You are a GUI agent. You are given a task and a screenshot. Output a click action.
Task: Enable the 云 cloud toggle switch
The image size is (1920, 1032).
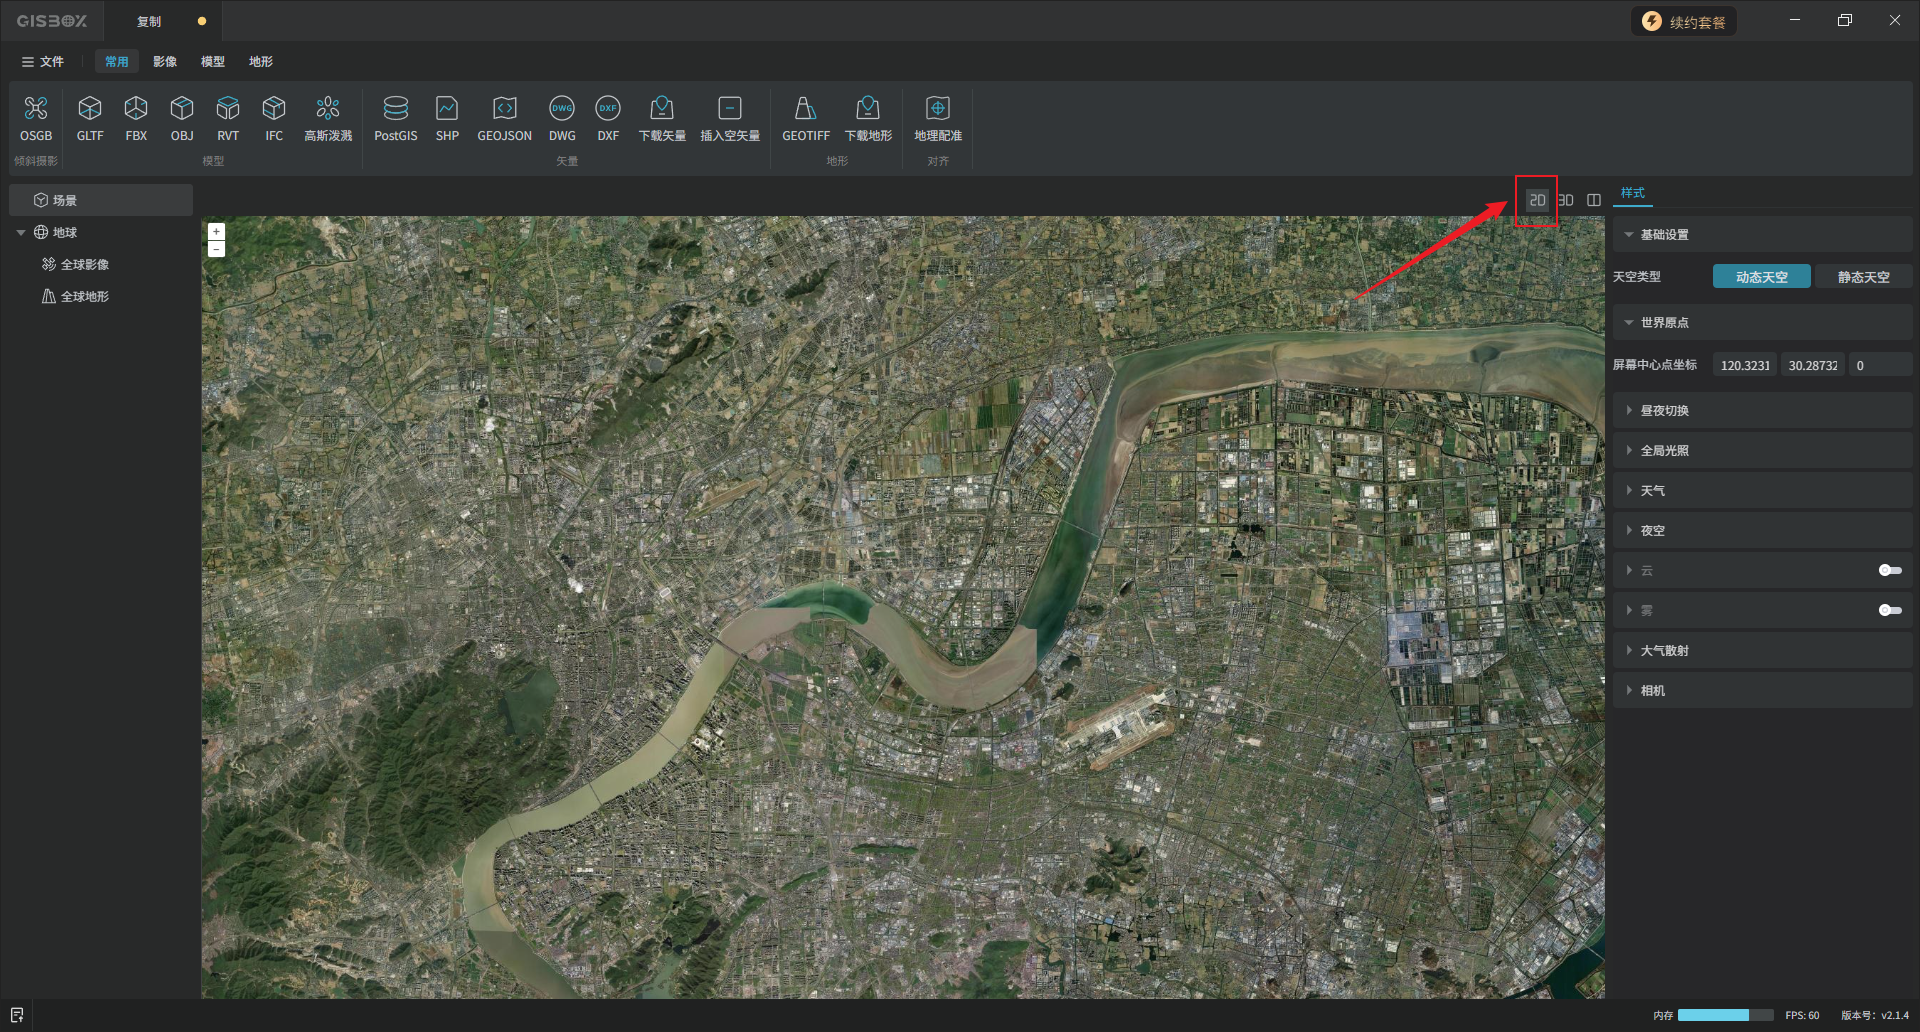pyautogui.click(x=1889, y=570)
